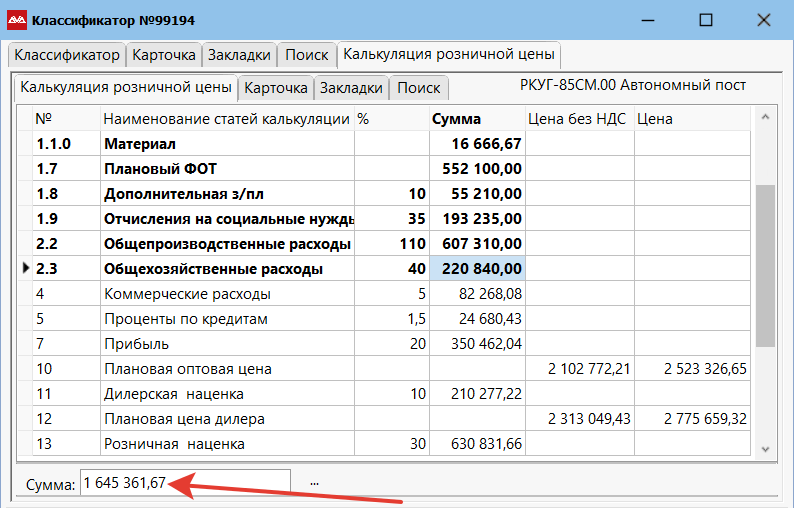Click the Прибыль row name cell
Screen dimensions: 794x508
(228, 344)
